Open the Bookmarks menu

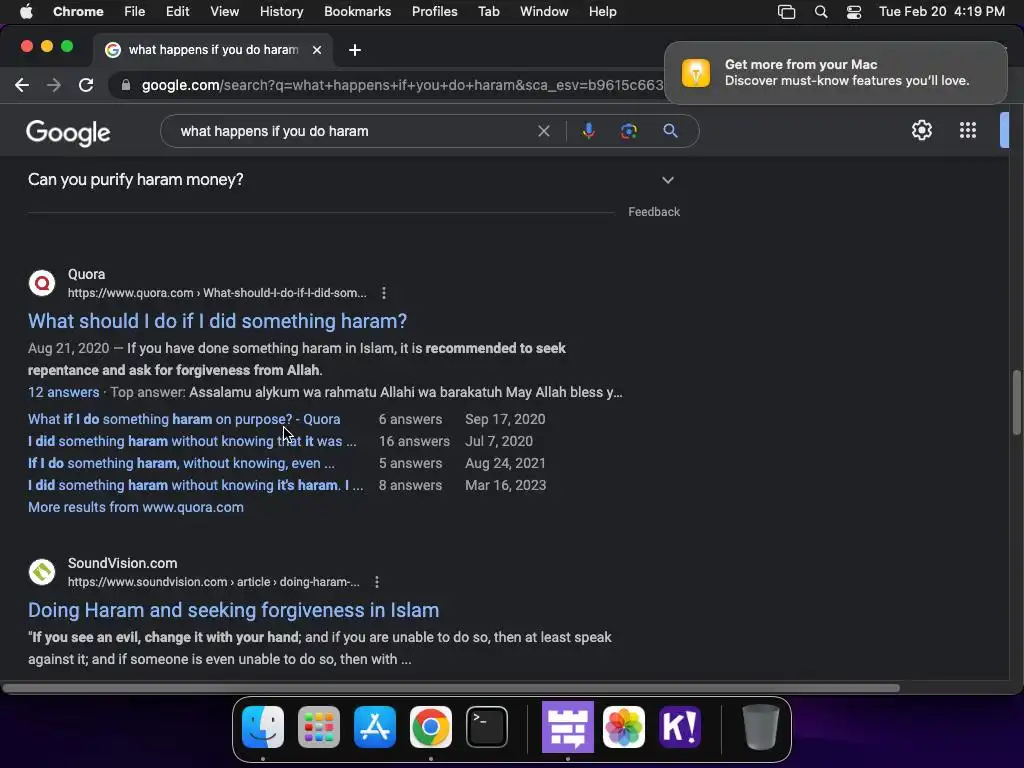point(357,12)
